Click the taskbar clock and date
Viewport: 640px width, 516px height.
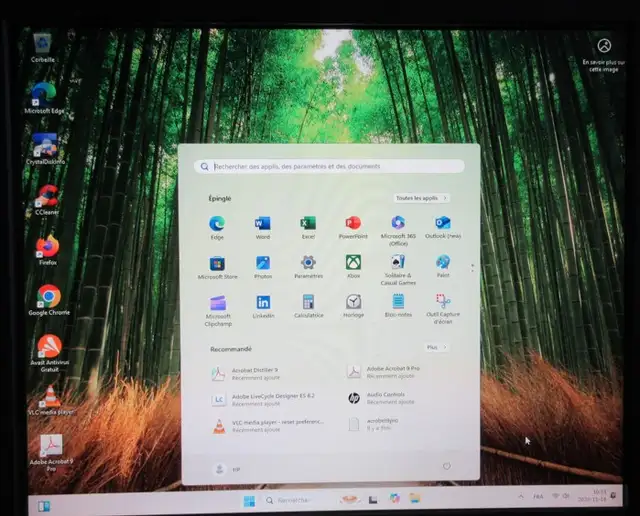click(x=592, y=496)
